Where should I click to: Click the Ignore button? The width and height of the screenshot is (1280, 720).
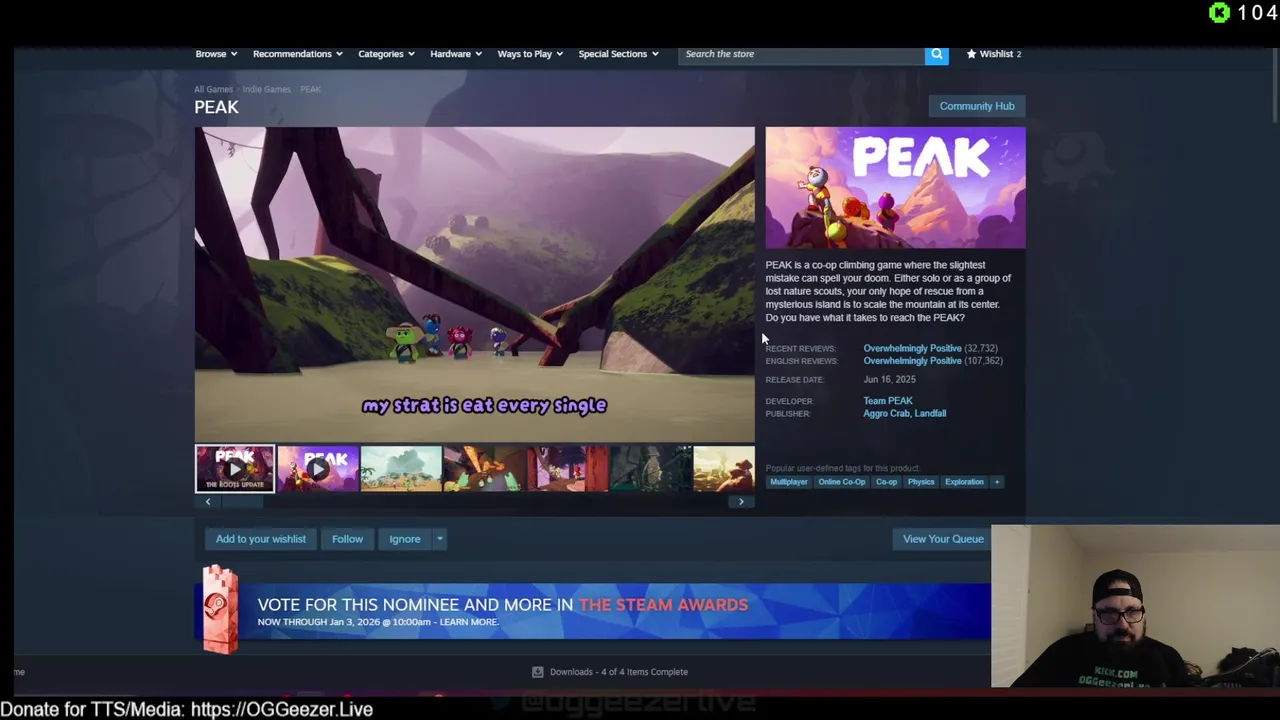(x=404, y=539)
